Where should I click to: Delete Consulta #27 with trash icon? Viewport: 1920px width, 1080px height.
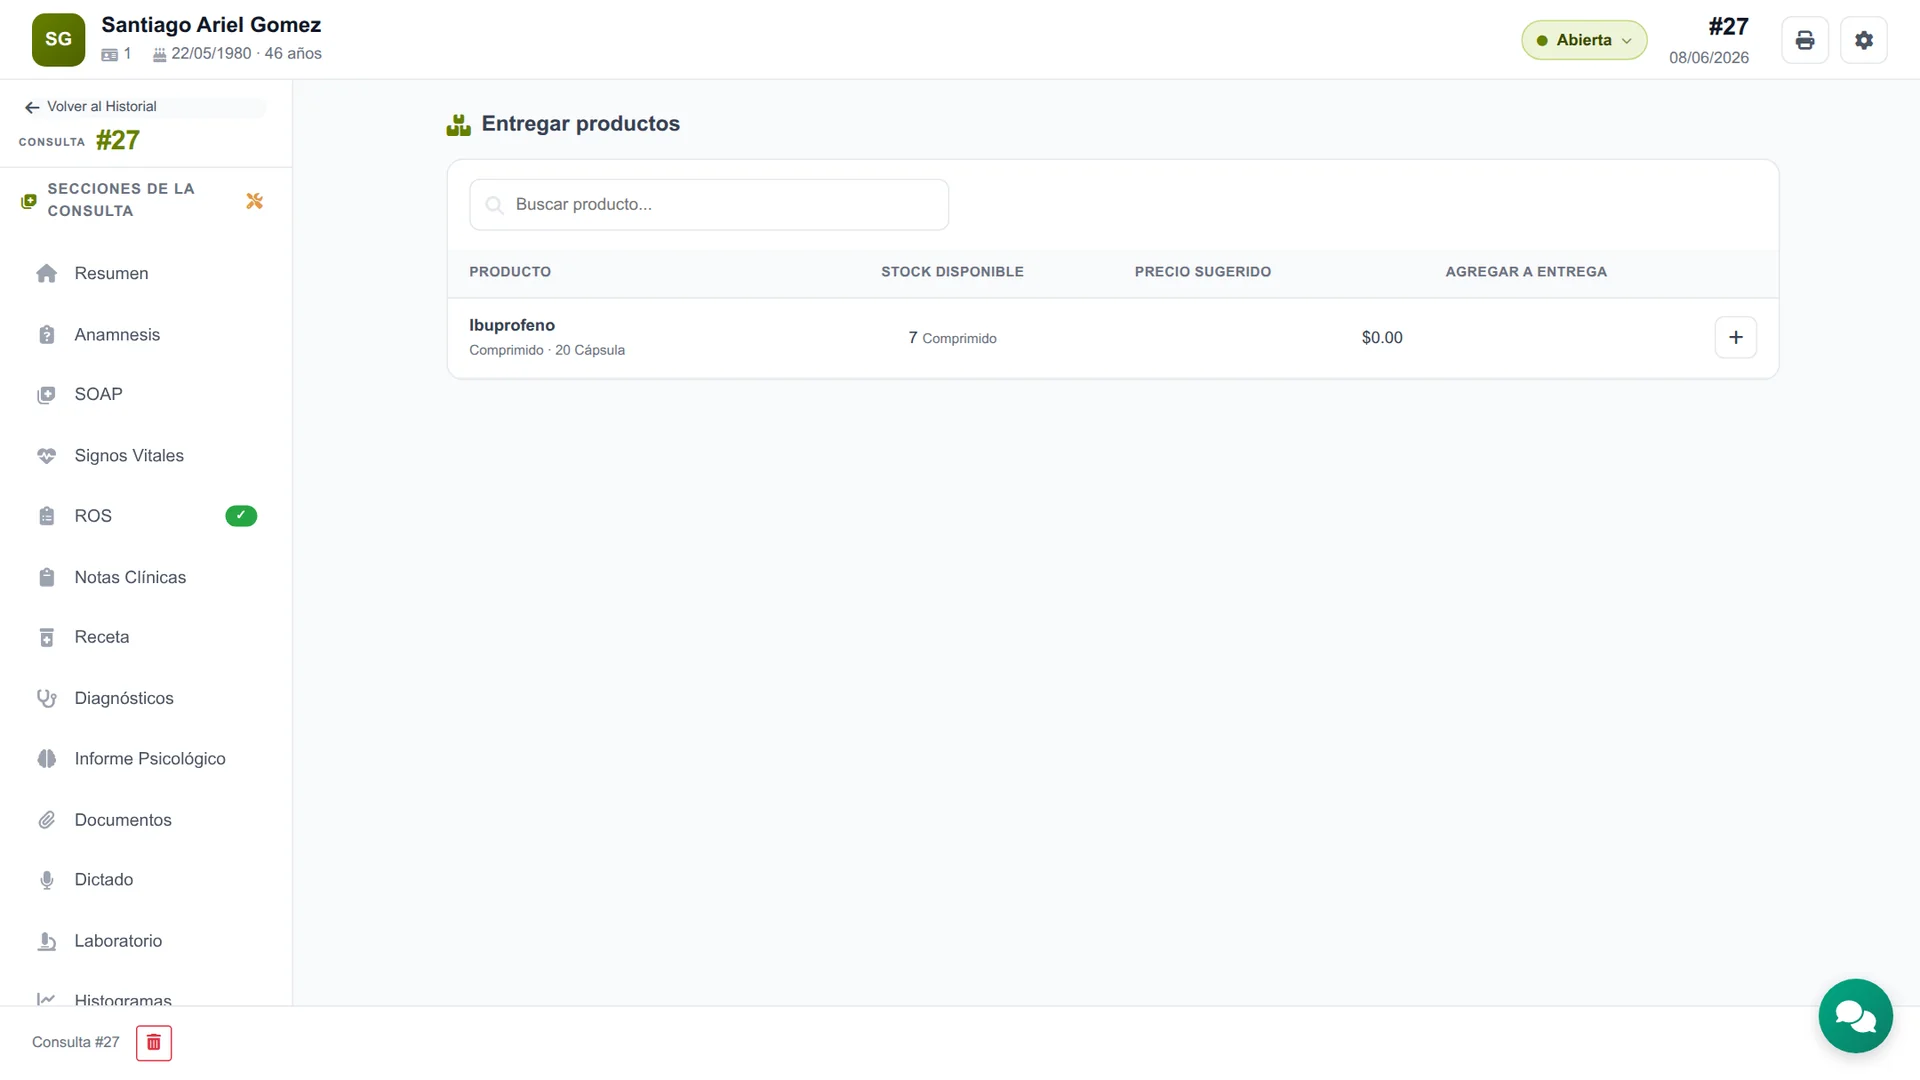click(154, 1042)
